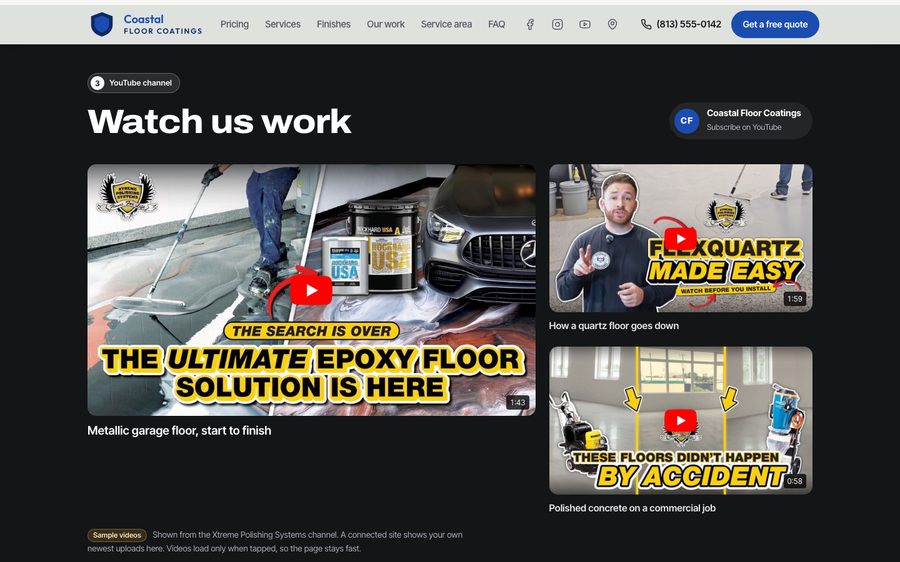Image resolution: width=900 pixels, height=562 pixels.
Task: Click Subscribe on YouTube text
Action: coord(744,127)
